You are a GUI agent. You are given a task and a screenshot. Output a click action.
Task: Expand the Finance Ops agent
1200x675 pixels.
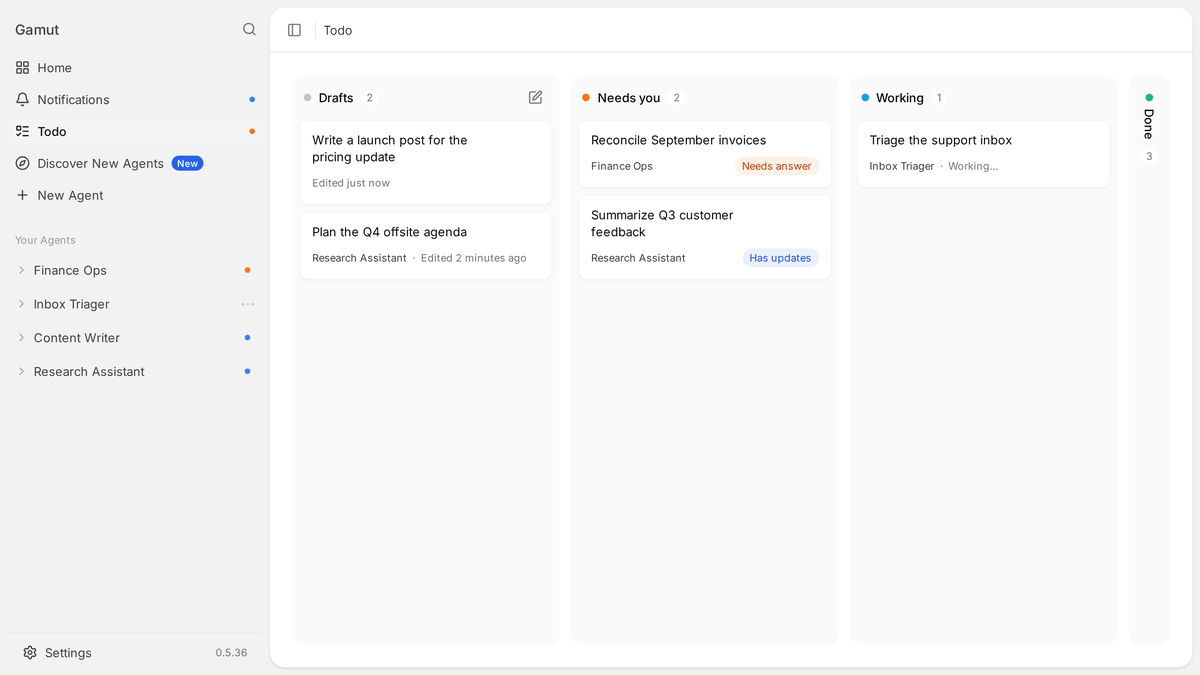21,270
